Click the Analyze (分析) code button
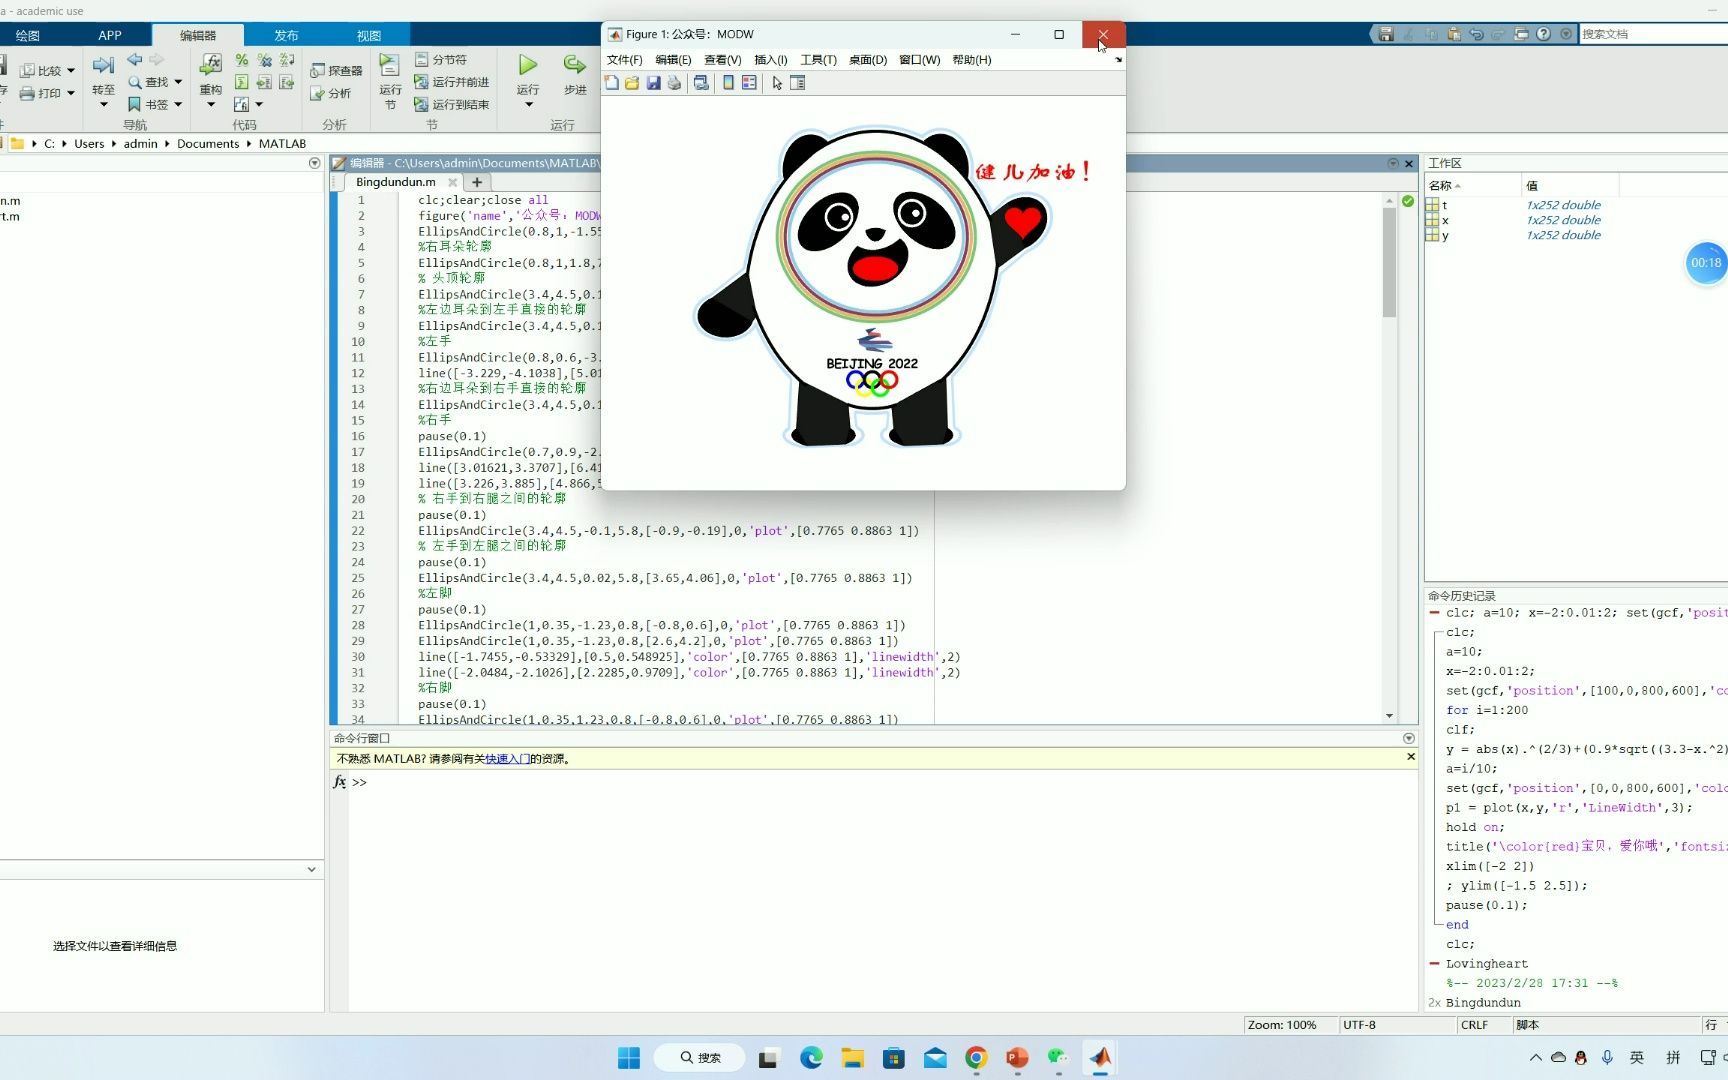Image resolution: width=1728 pixels, height=1080 pixels. tap(330, 93)
